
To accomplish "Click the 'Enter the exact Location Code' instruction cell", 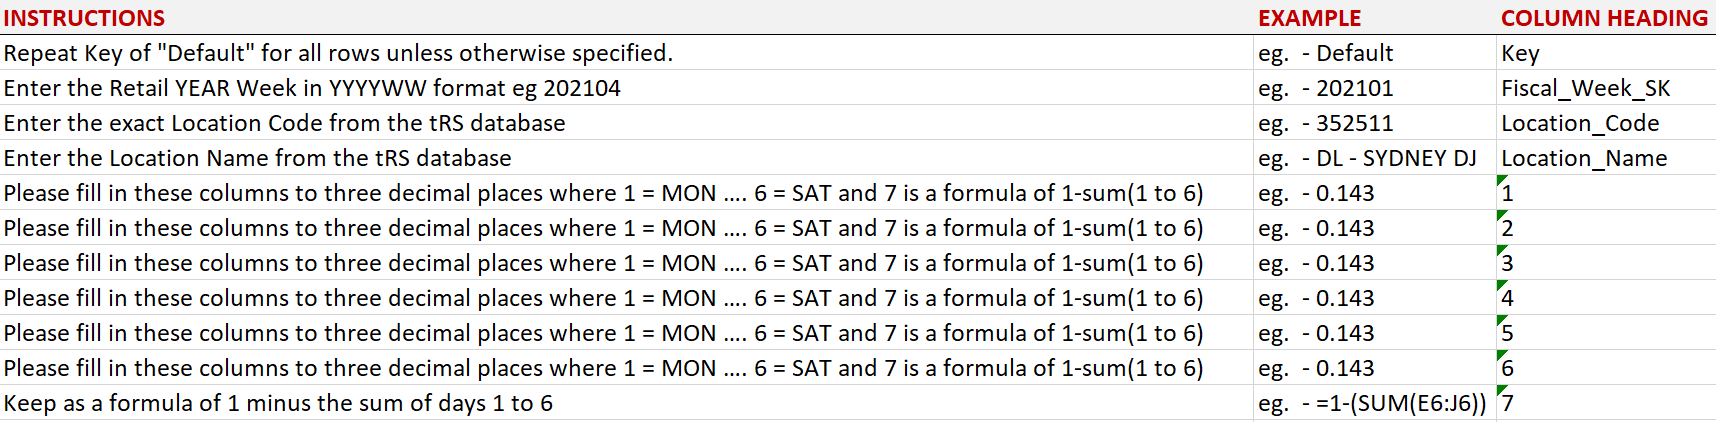I will (284, 123).
